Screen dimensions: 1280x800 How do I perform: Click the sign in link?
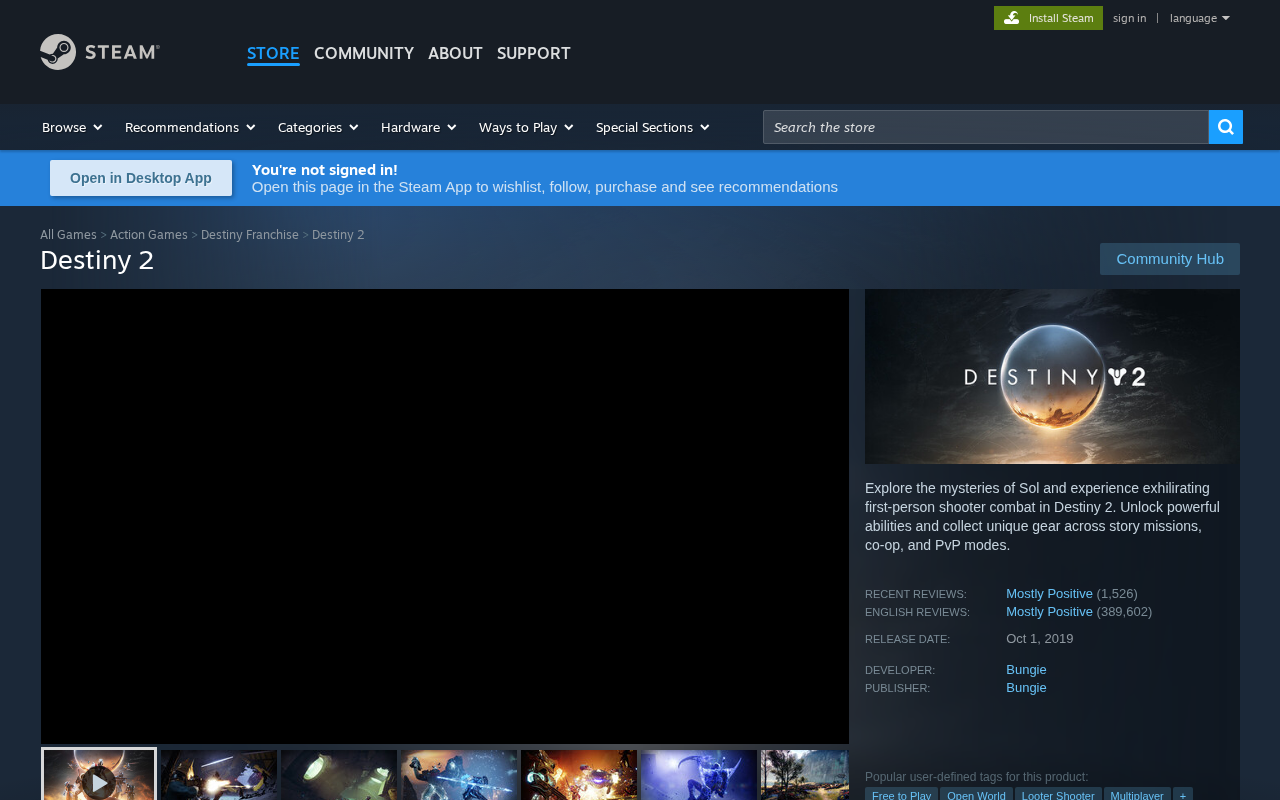[1130, 18]
